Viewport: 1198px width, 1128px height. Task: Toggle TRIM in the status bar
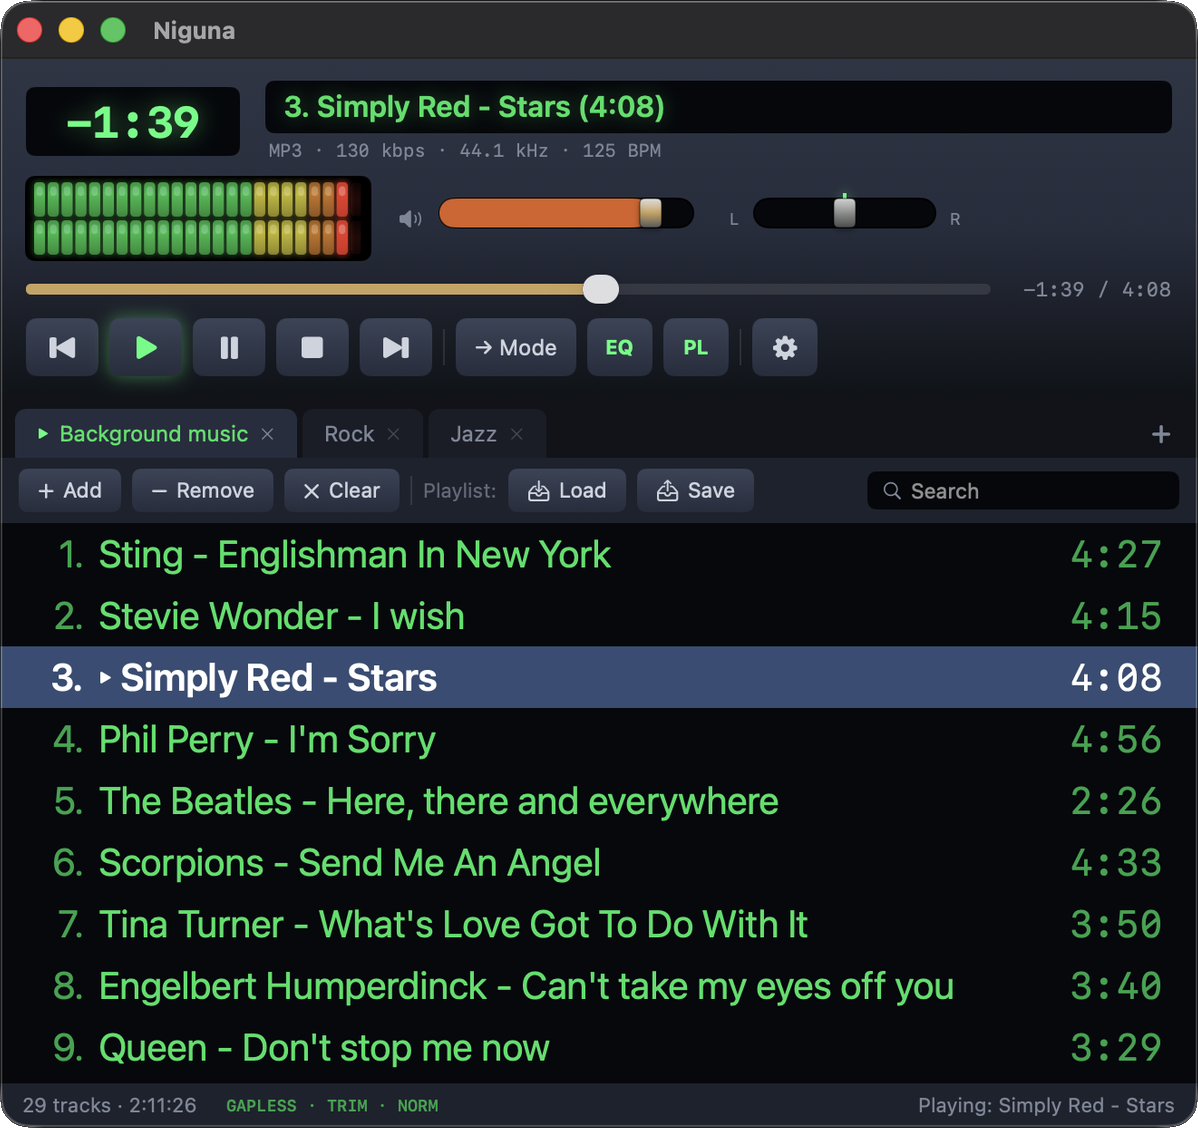click(347, 1106)
